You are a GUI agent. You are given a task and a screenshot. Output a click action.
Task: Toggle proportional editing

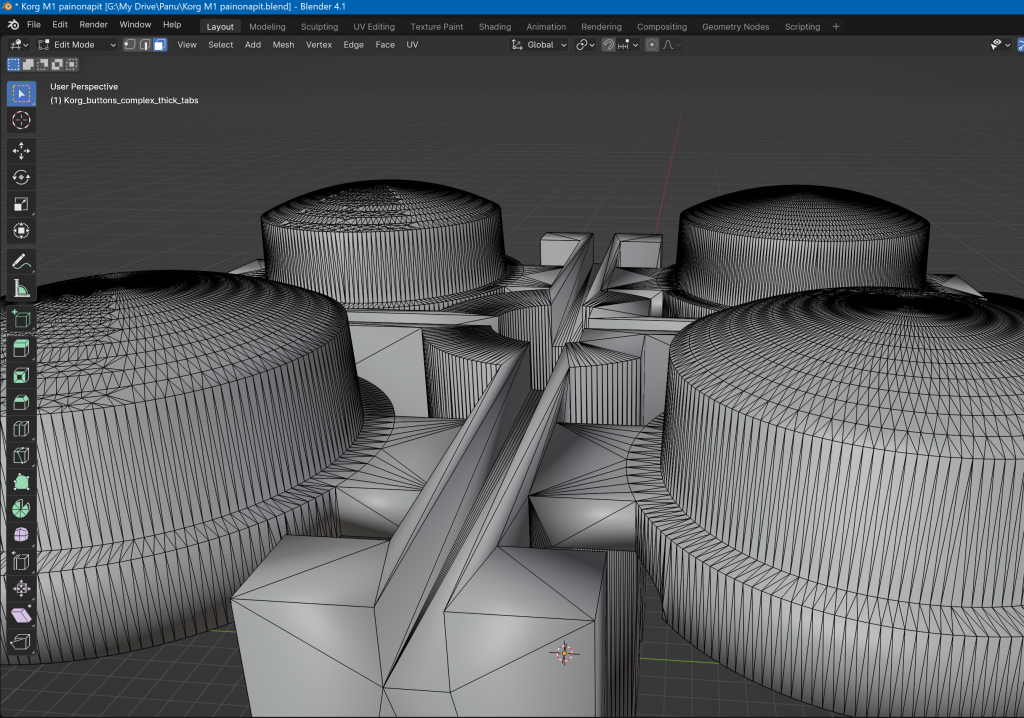[x=652, y=44]
